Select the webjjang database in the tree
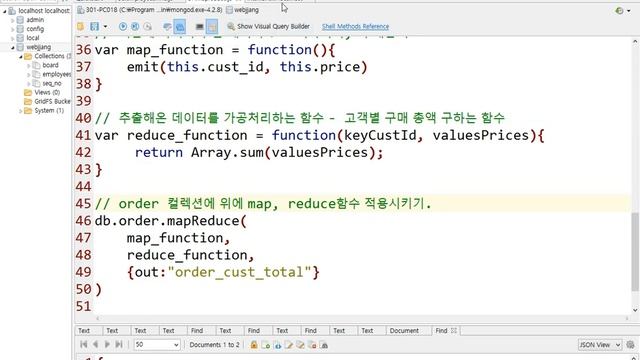 (x=38, y=47)
